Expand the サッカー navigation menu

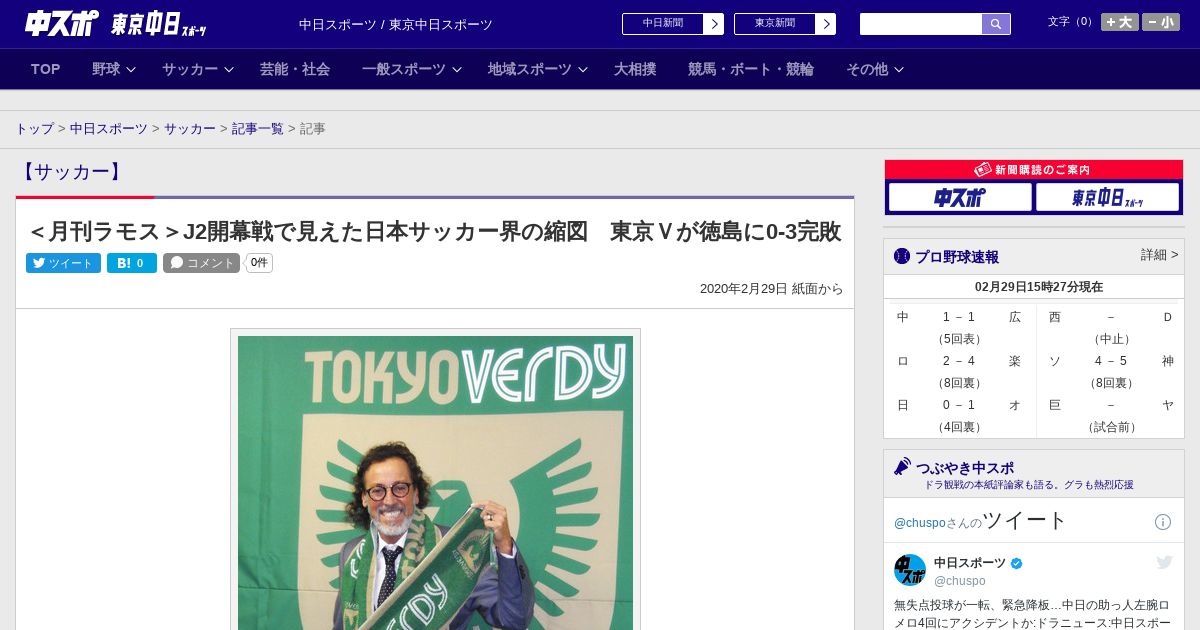click(x=198, y=69)
